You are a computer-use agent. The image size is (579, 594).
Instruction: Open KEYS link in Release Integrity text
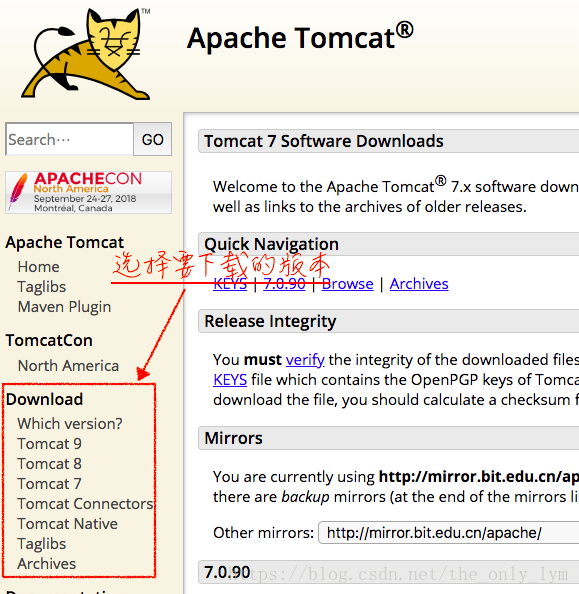[230, 380]
